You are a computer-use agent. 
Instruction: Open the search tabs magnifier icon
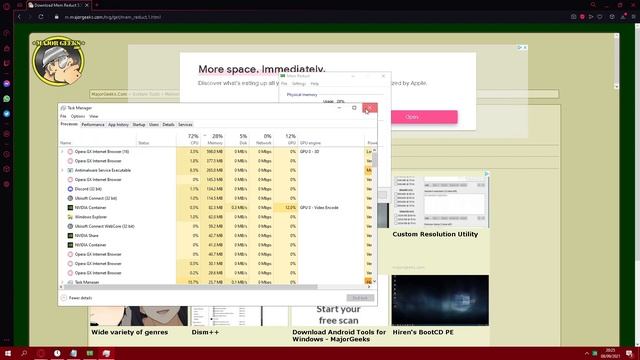593,5
